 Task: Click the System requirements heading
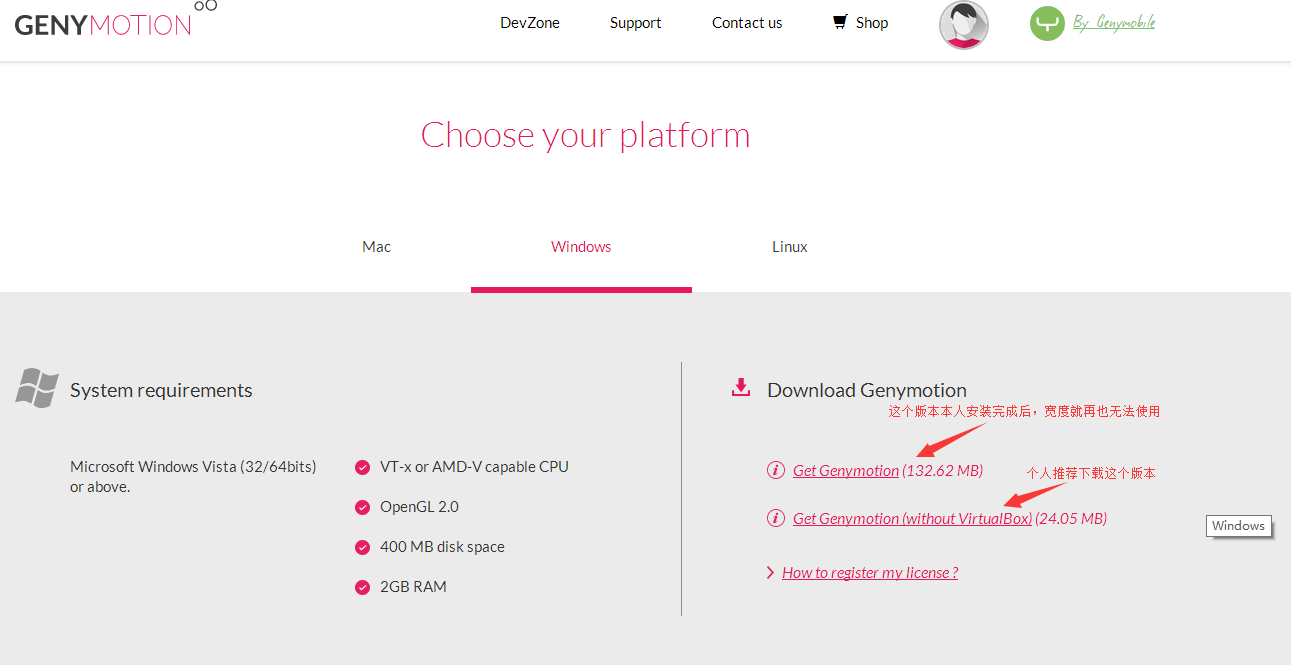click(x=161, y=390)
